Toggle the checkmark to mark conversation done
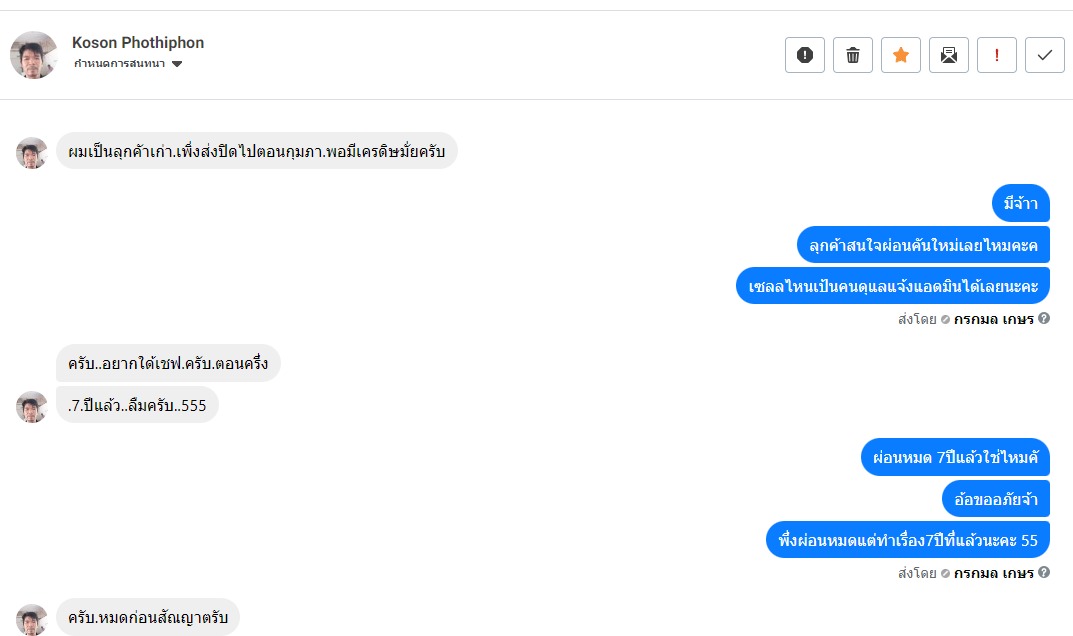The height and width of the screenshot is (636, 1073). click(x=1045, y=55)
